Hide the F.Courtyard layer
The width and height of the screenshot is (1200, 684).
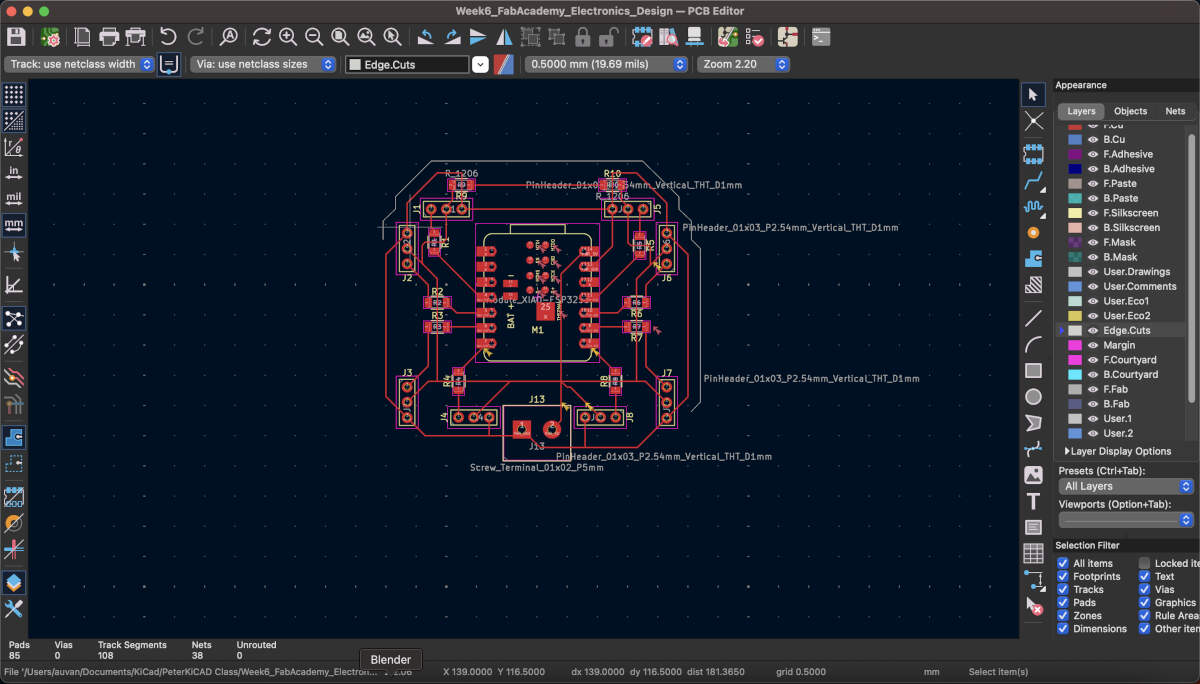1093,360
